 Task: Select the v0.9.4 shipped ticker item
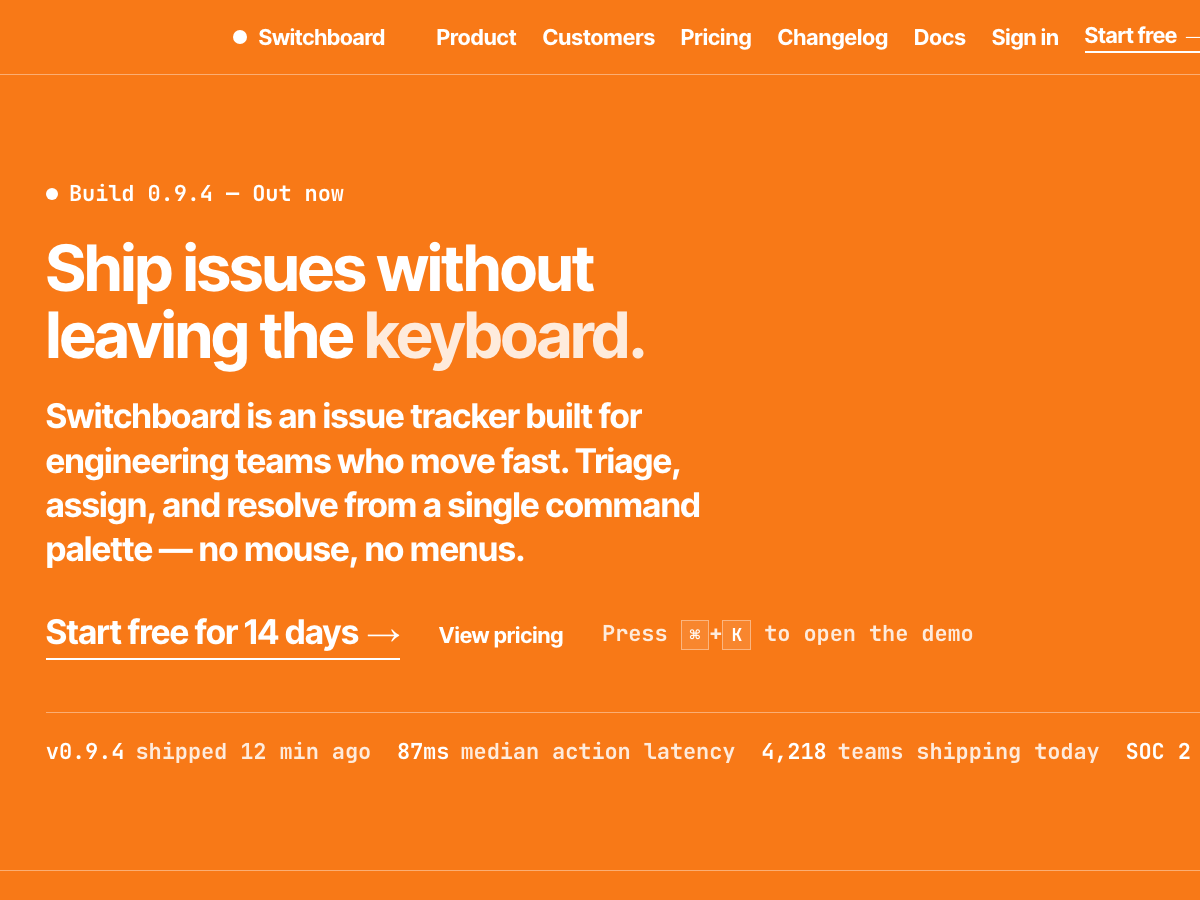(x=208, y=752)
